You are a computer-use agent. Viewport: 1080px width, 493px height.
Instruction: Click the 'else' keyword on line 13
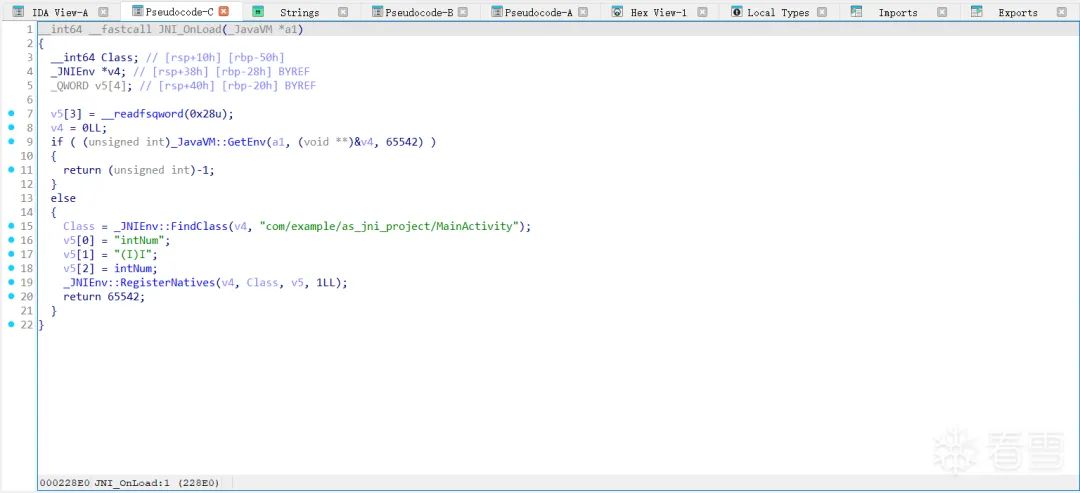(63, 199)
